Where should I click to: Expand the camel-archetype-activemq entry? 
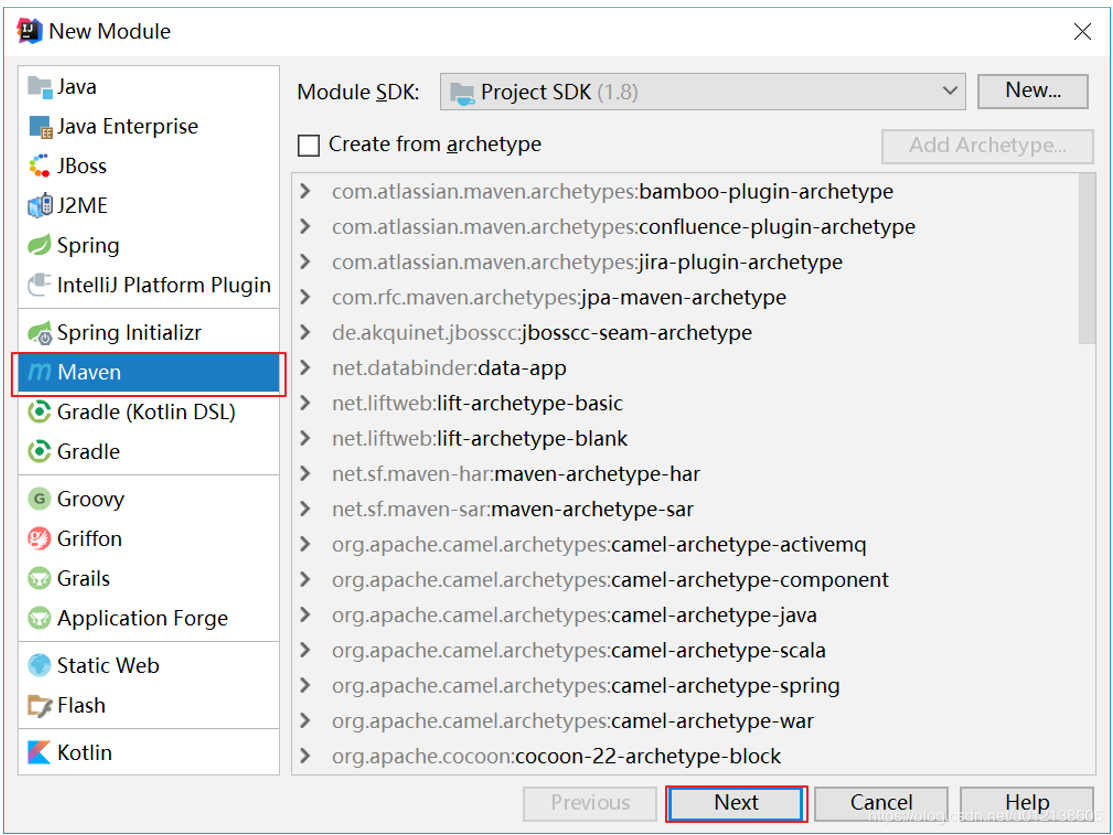(306, 545)
